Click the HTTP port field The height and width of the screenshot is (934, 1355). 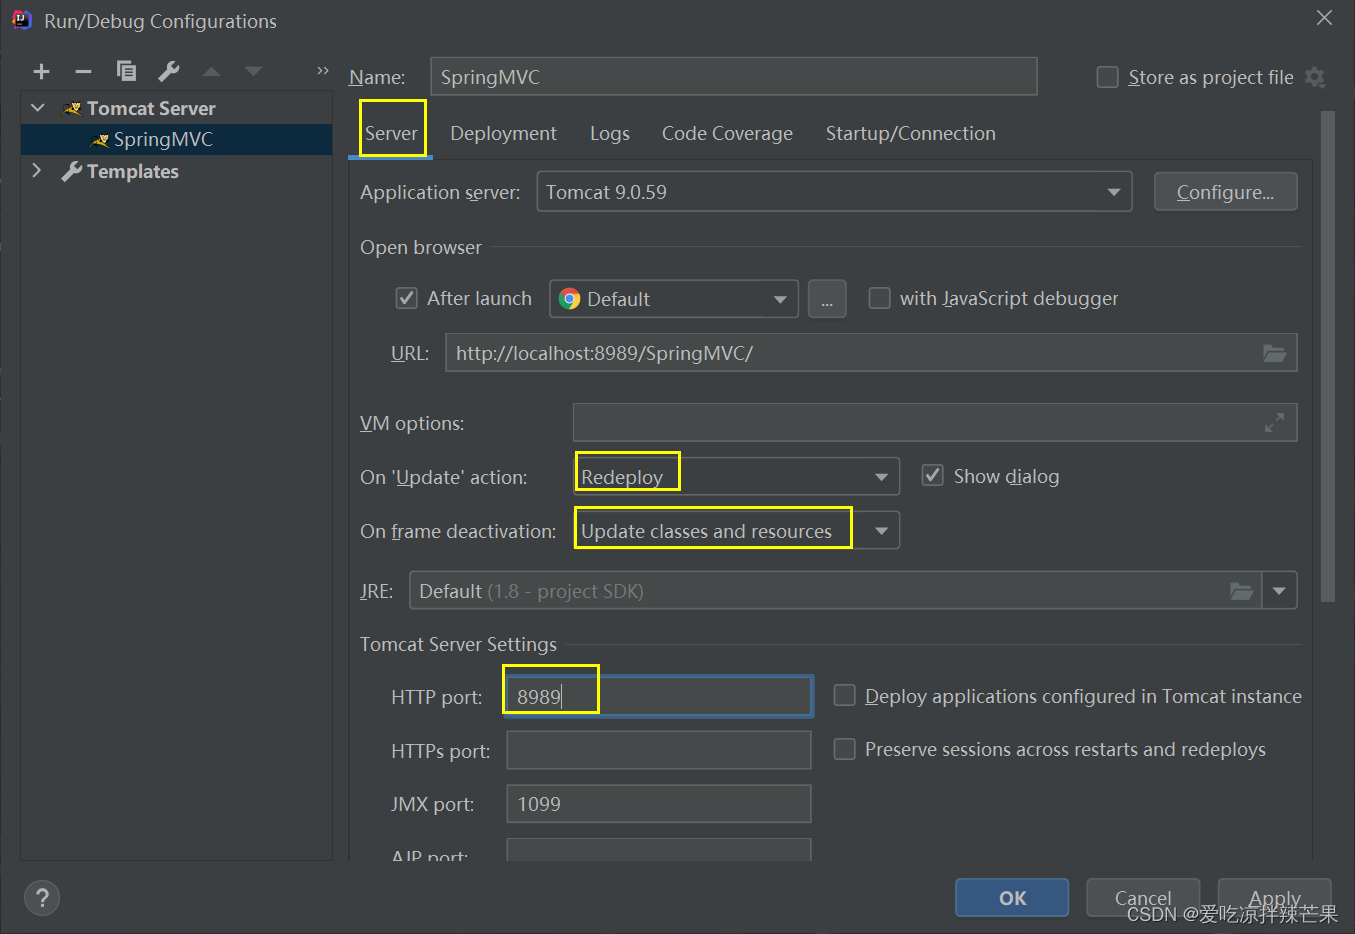659,697
